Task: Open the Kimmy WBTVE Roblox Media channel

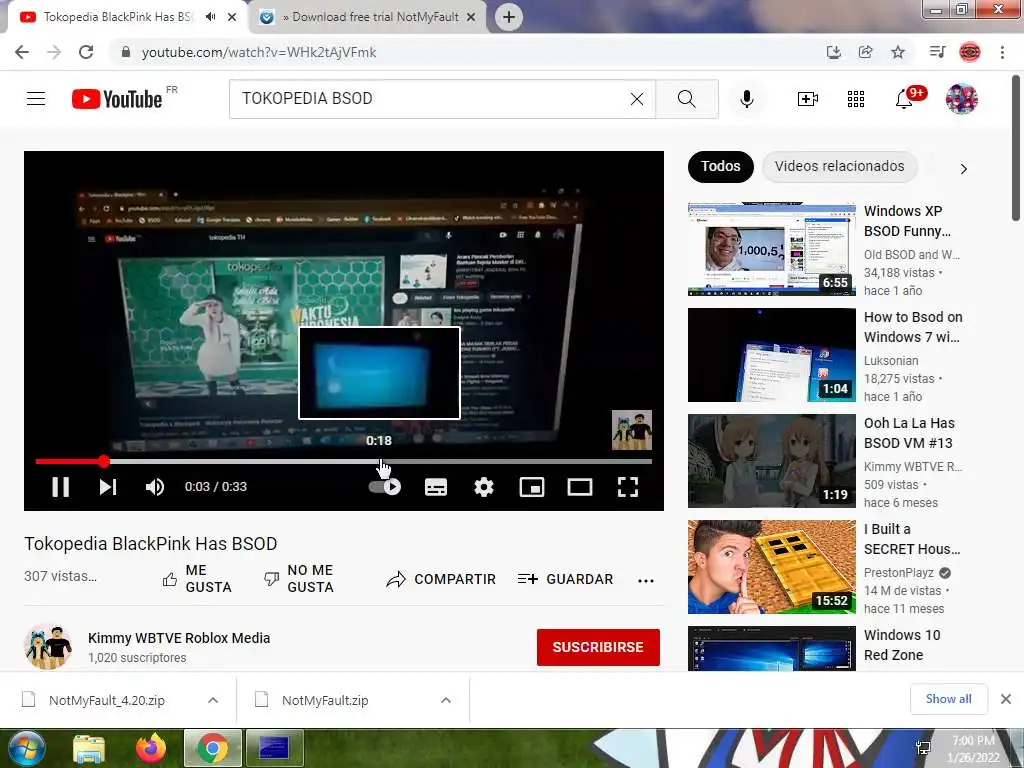Action: (x=179, y=638)
